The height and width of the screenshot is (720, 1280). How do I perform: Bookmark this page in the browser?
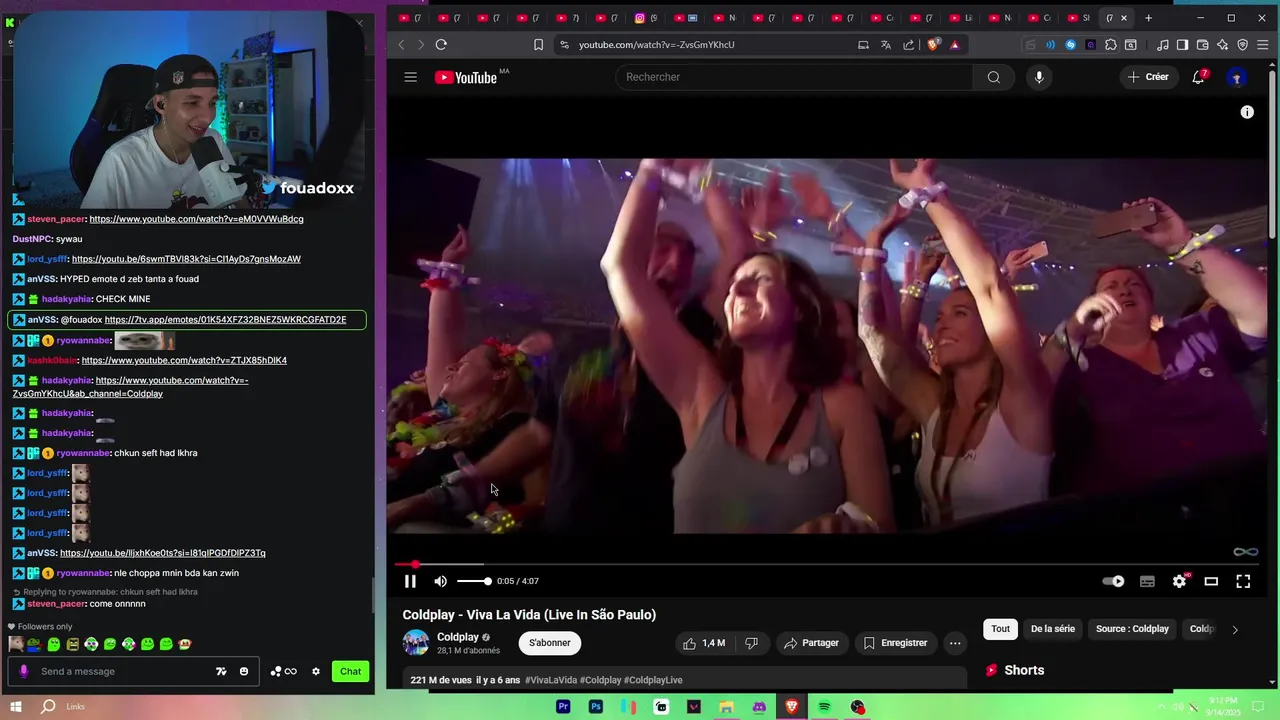538,44
